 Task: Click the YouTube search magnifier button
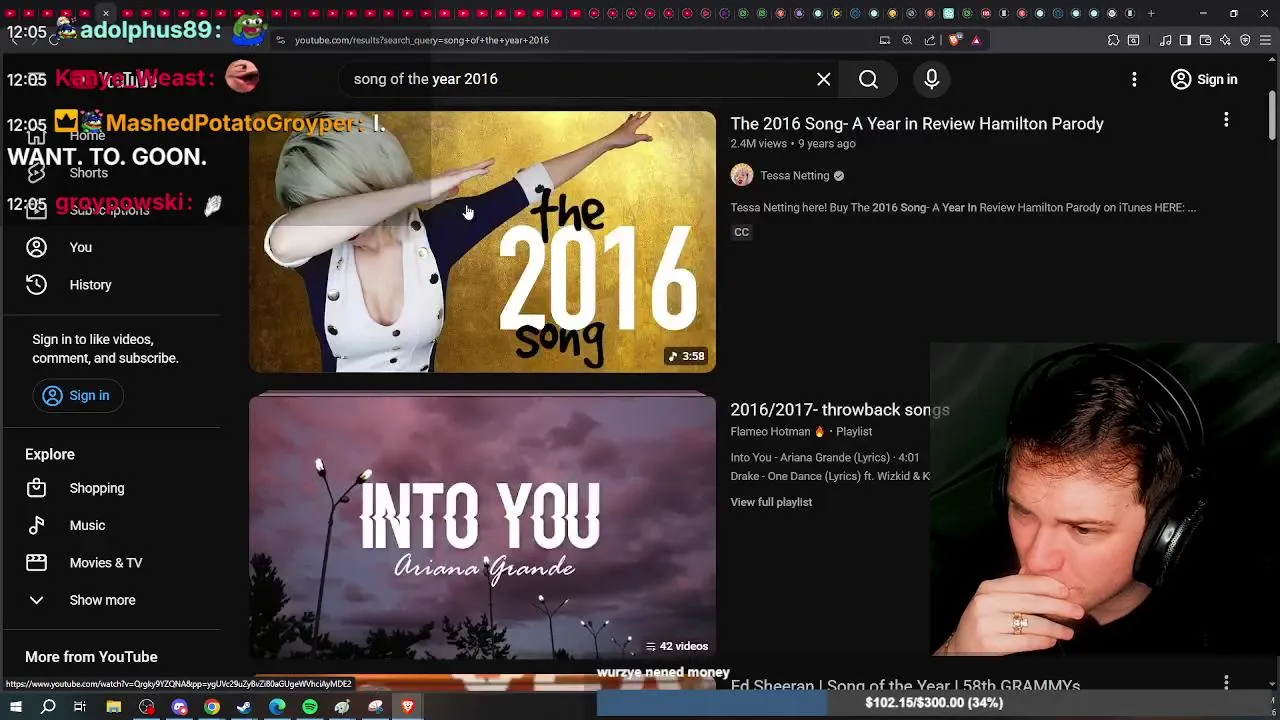tap(868, 79)
